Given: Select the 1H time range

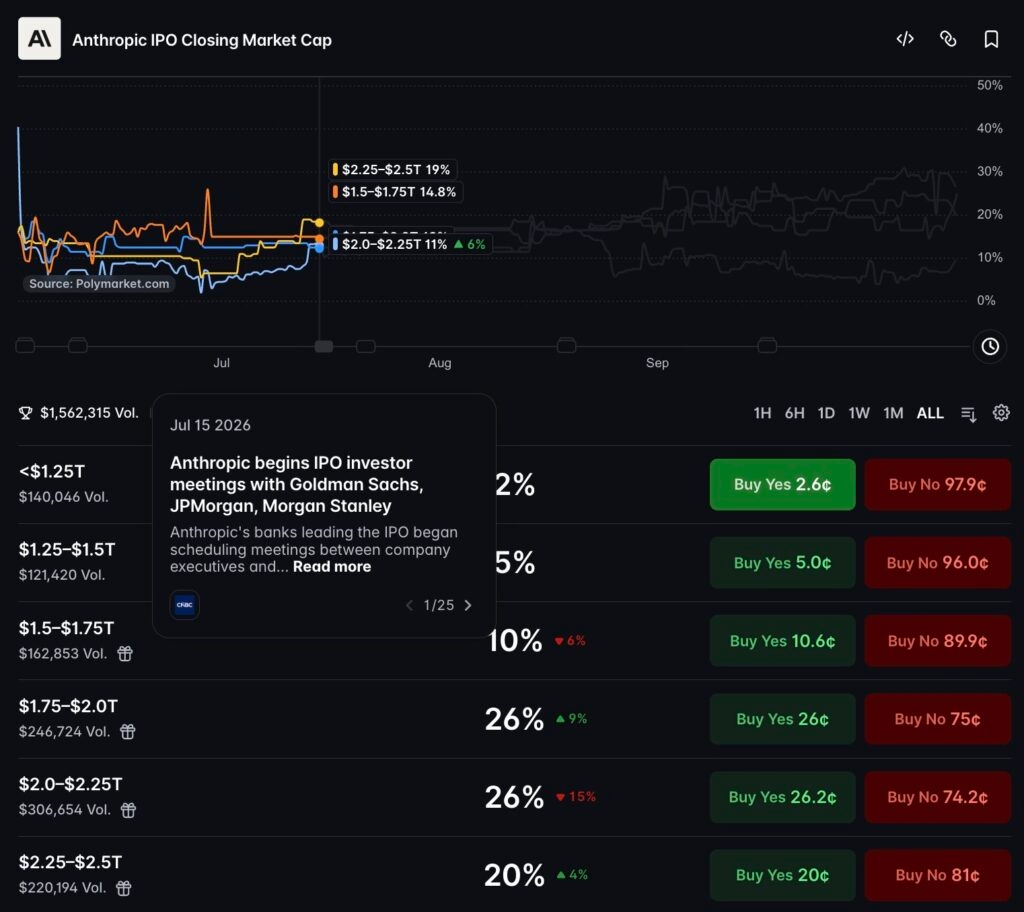Looking at the screenshot, I should (762, 414).
